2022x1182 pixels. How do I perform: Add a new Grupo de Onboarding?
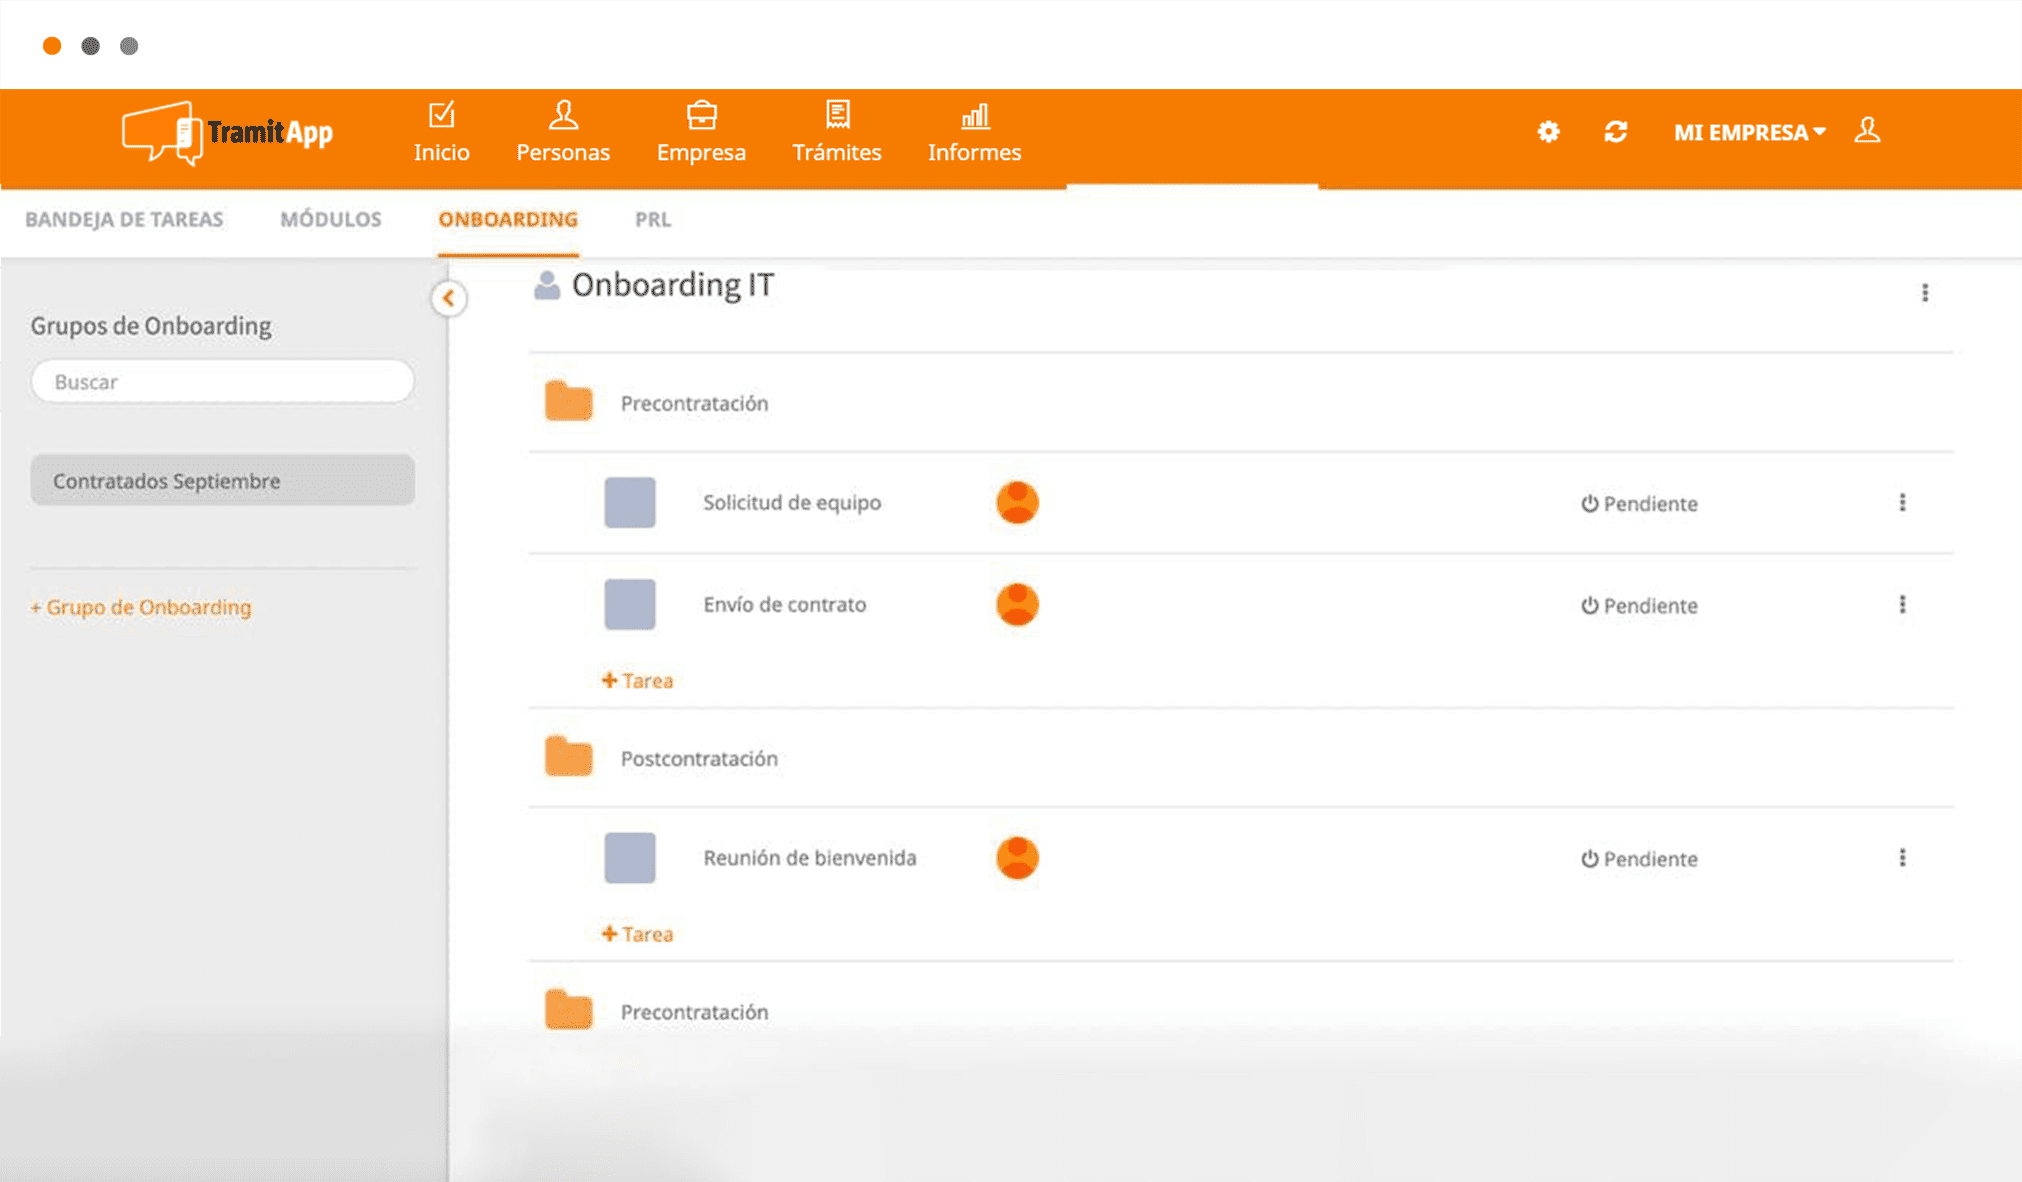point(140,607)
